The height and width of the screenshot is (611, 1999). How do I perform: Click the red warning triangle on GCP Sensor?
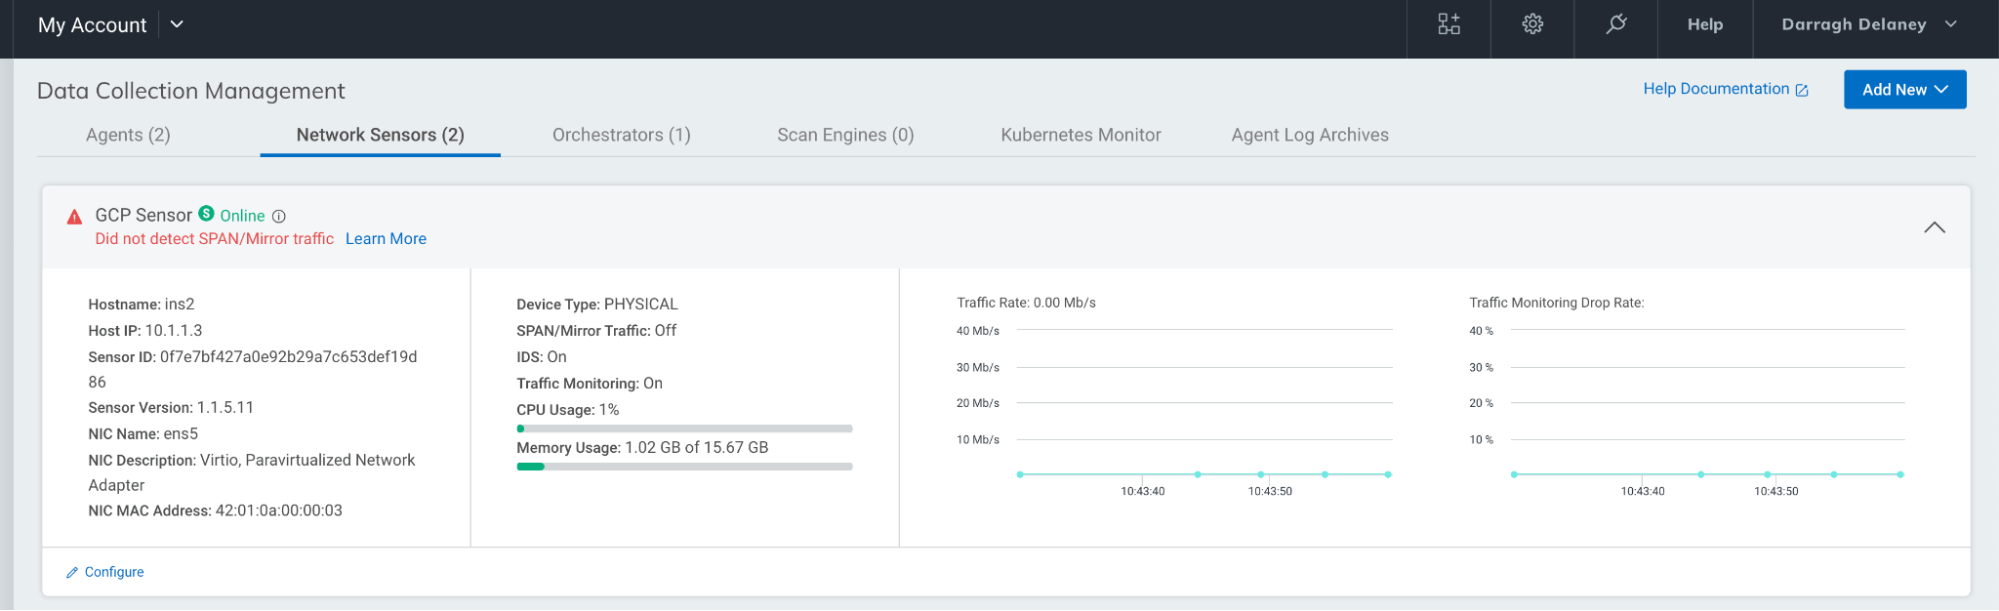[x=74, y=217]
